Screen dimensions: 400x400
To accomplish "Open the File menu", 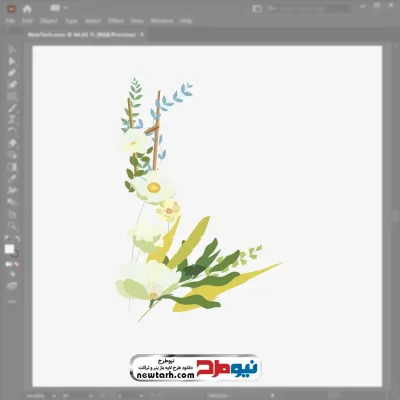I will click(x=10, y=21).
